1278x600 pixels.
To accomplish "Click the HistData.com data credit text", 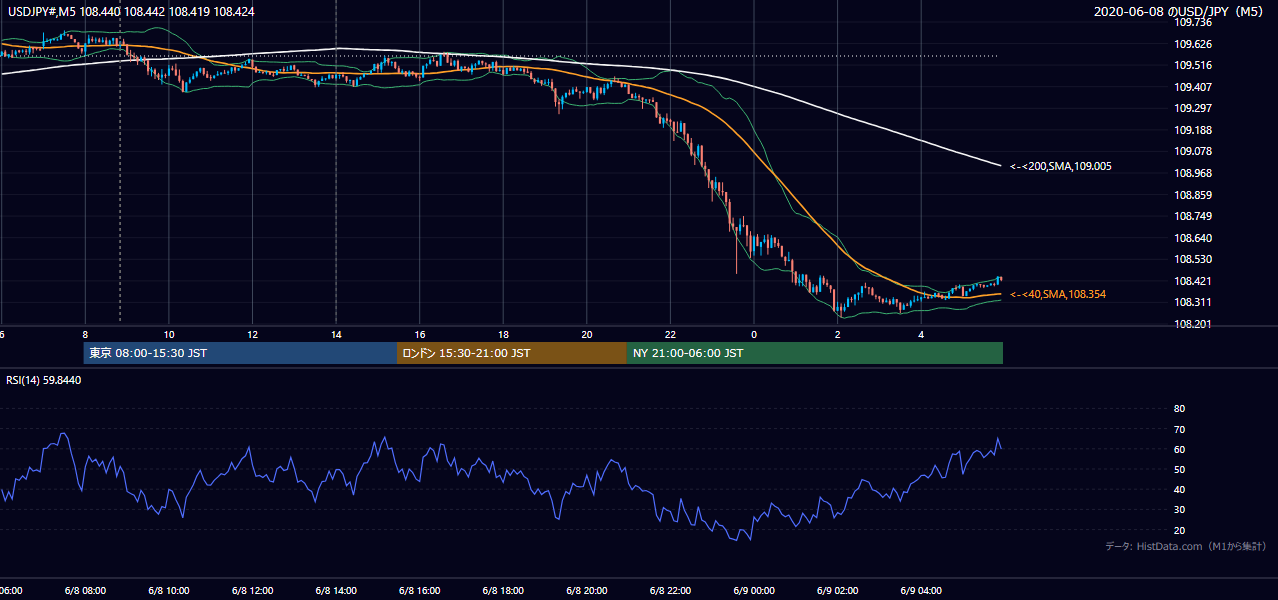I will tap(1185, 546).
